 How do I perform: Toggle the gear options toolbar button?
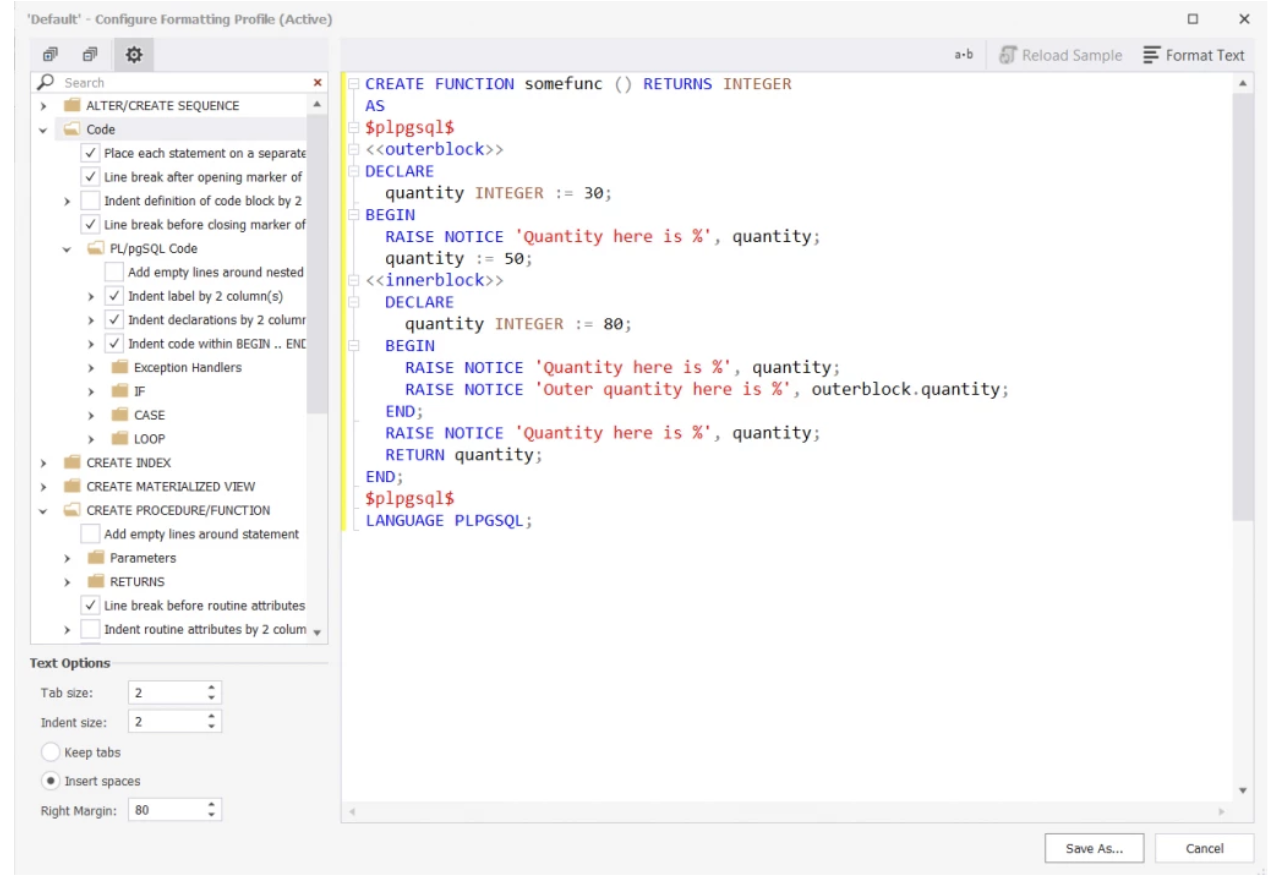coord(133,55)
